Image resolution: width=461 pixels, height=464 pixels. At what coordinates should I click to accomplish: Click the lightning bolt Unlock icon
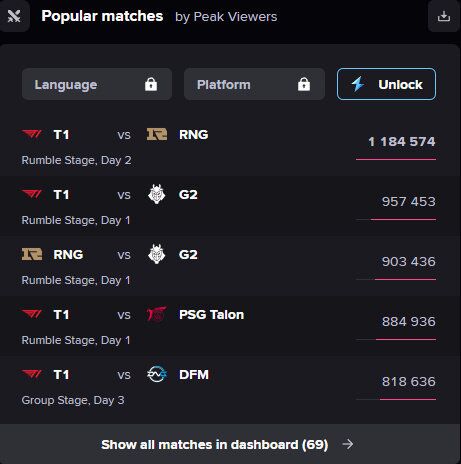click(358, 84)
